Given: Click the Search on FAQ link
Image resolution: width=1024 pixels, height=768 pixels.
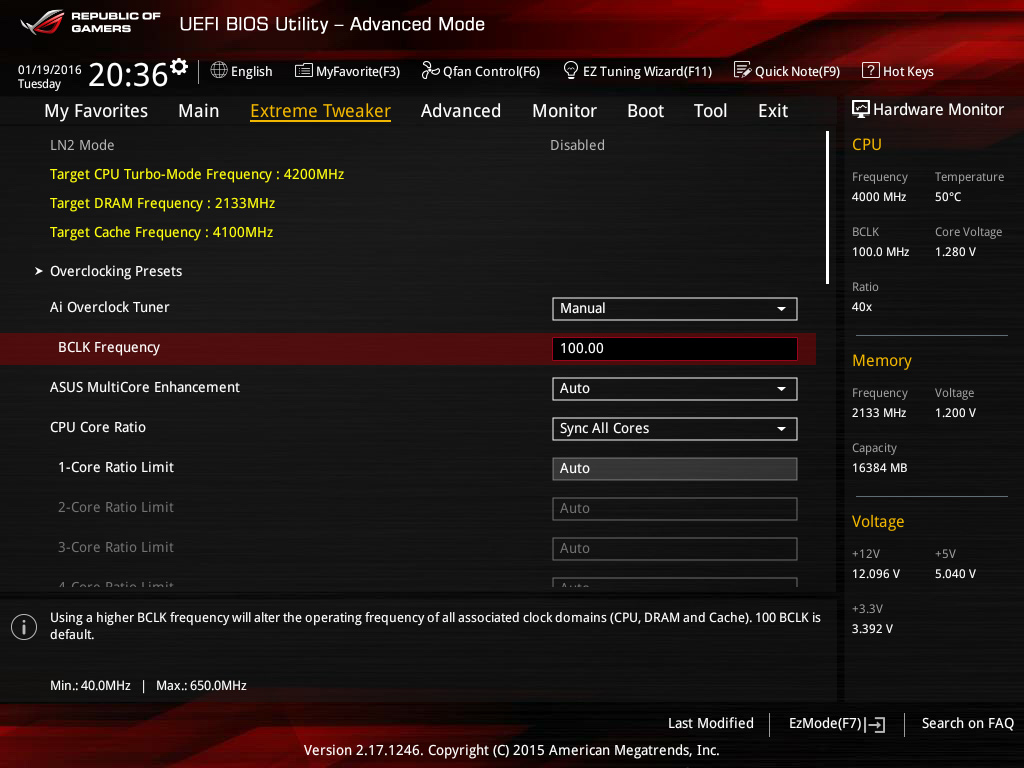Looking at the screenshot, I should pyautogui.click(x=967, y=724).
